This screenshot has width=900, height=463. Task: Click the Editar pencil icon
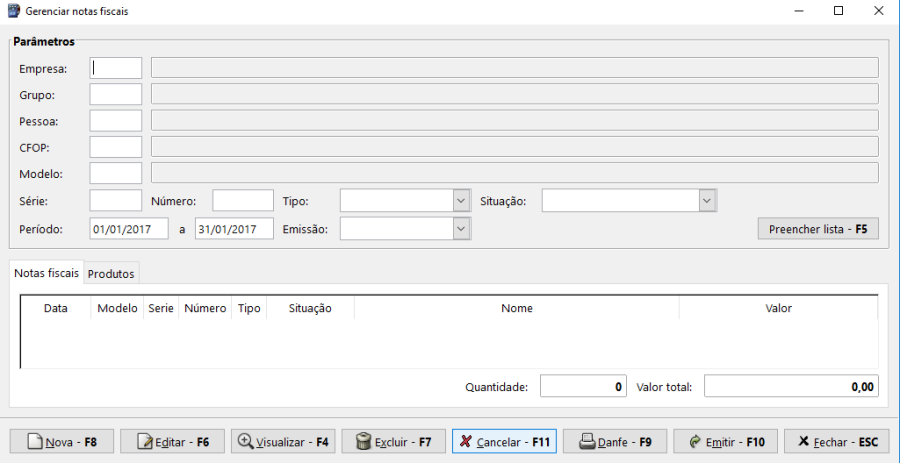click(146, 442)
